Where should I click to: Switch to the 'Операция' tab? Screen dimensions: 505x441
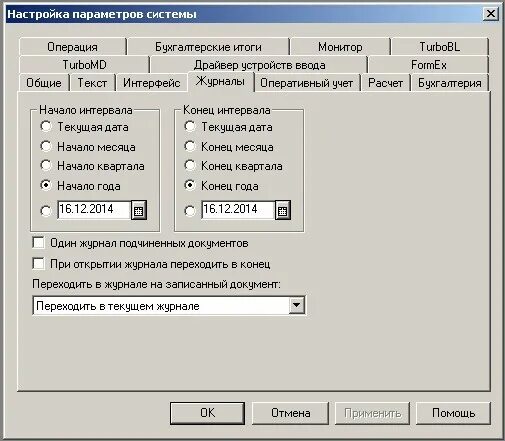(72, 47)
